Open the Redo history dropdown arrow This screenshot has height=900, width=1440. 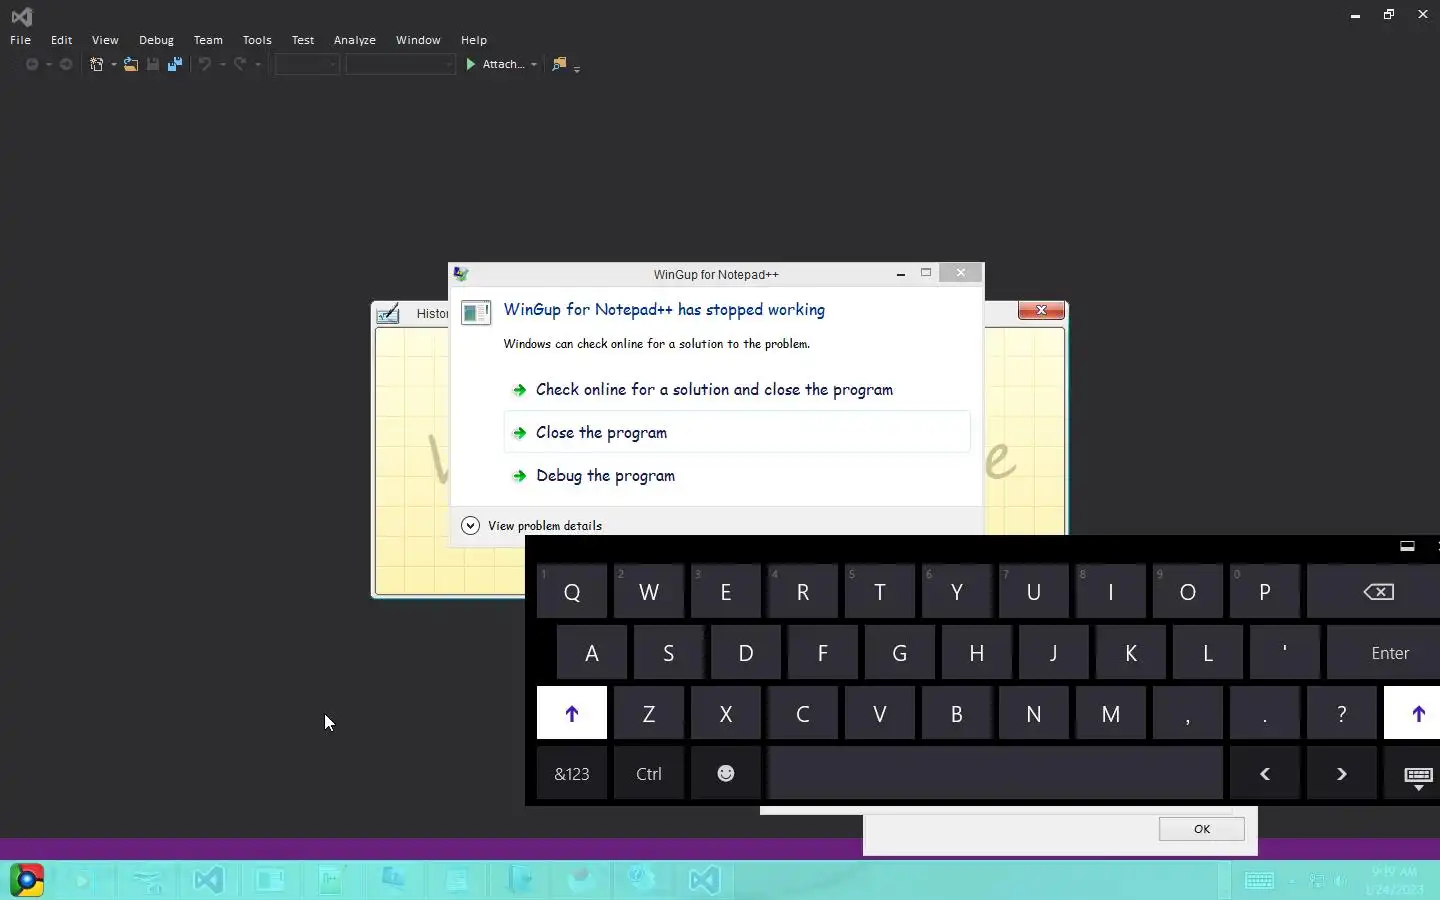coord(258,65)
